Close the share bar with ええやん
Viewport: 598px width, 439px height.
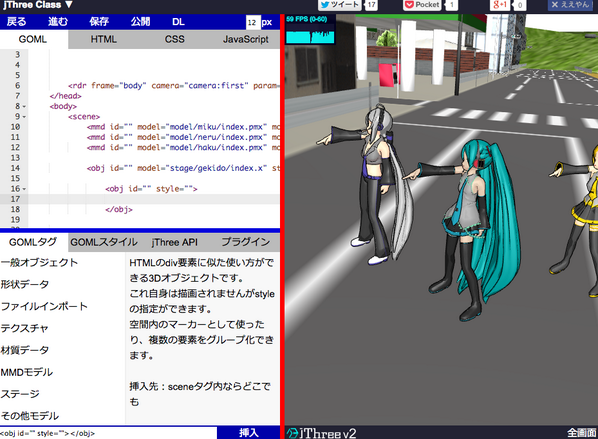tap(571, 5)
